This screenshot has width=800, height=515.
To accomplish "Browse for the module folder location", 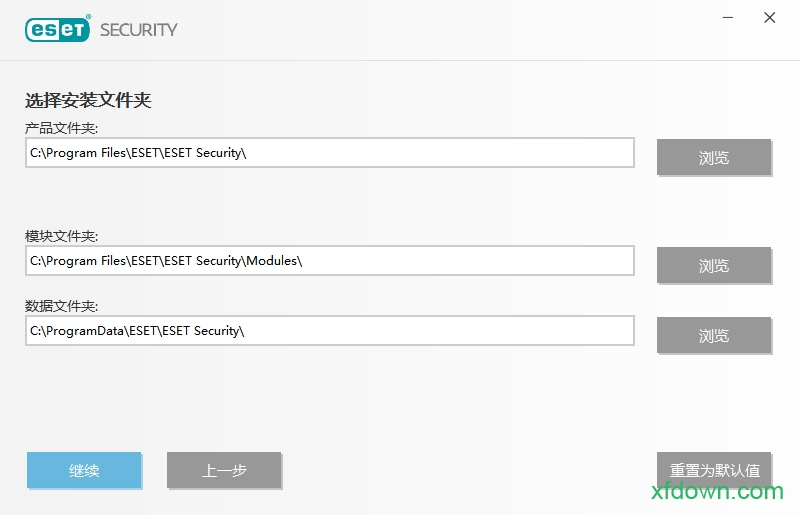I will (714, 265).
